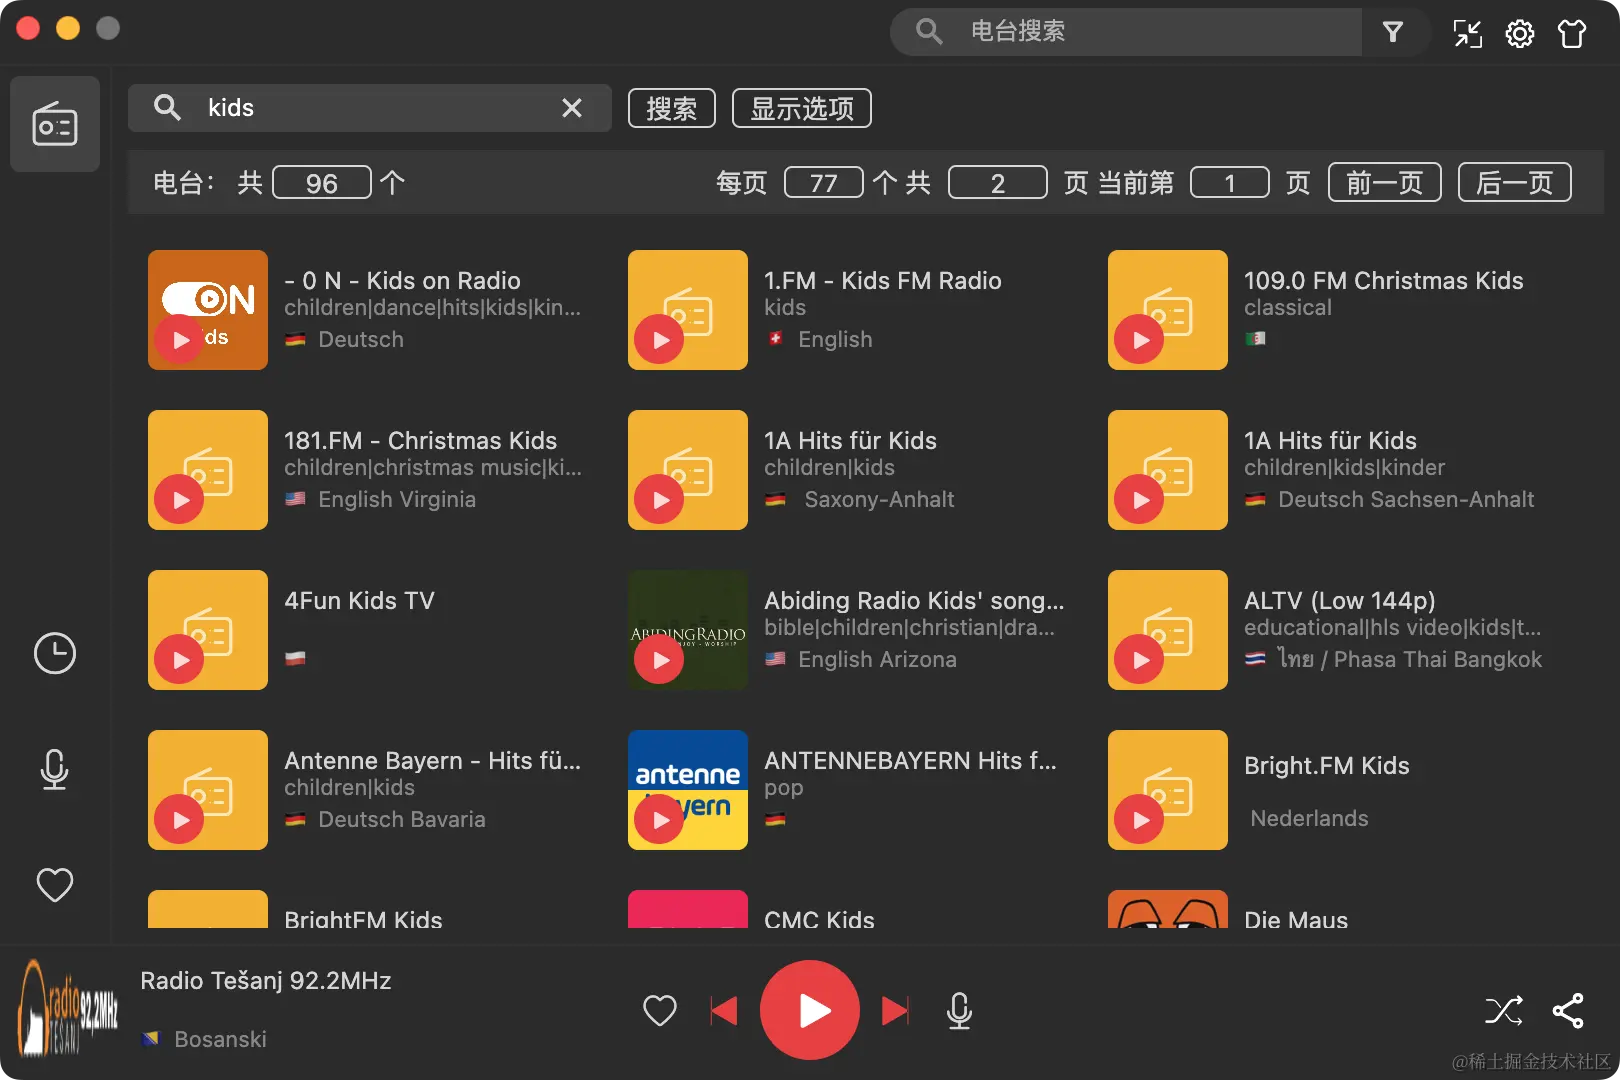The image size is (1620, 1080).
Task: Skip to previous station
Action: coord(724,1010)
